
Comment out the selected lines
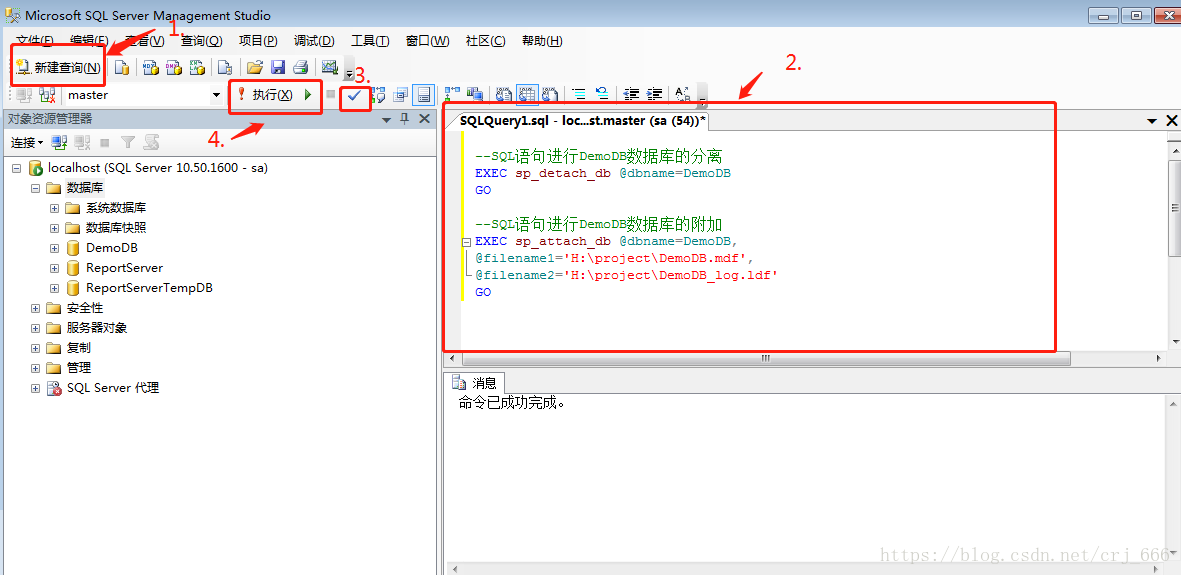[579, 95]
